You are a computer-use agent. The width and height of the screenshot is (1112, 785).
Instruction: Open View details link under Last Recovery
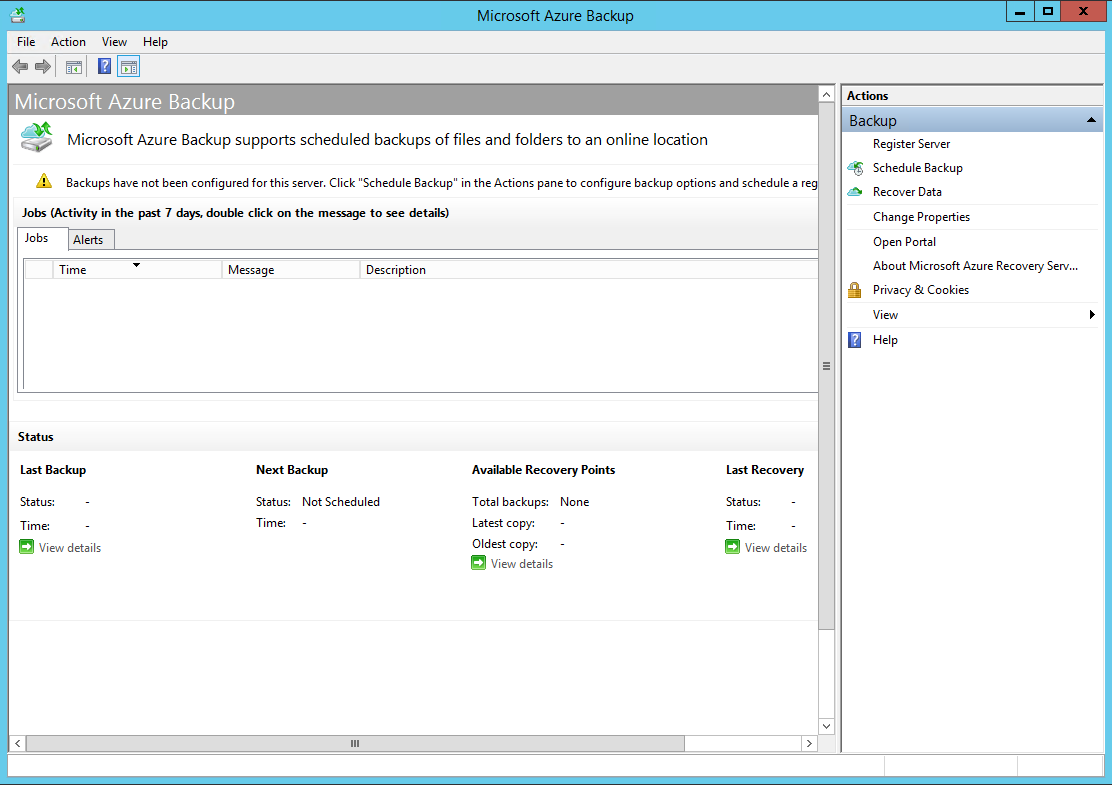(776, 547)
